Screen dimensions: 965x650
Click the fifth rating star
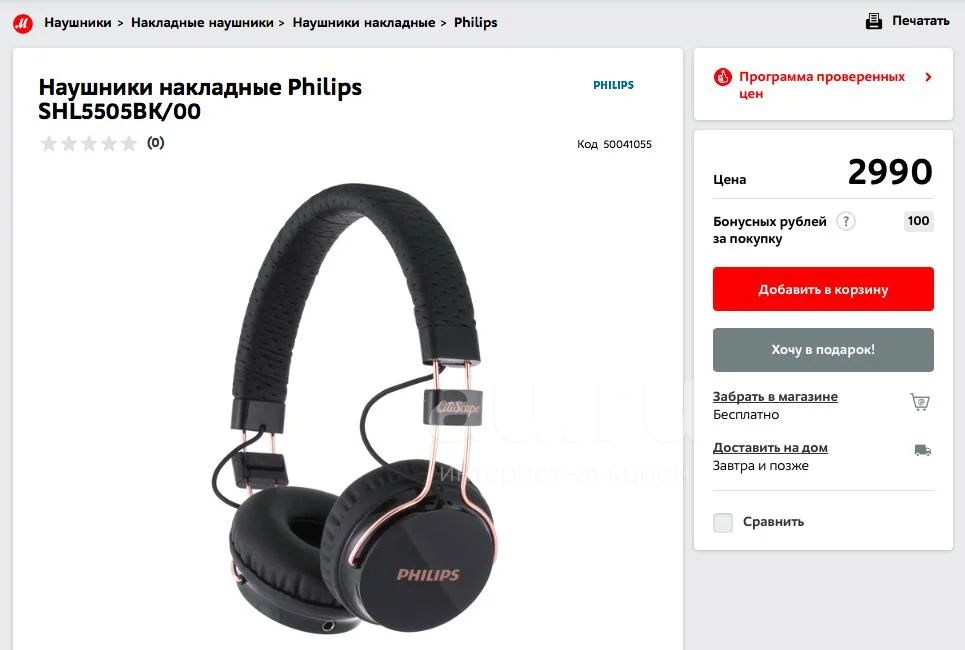coord(129,143)
